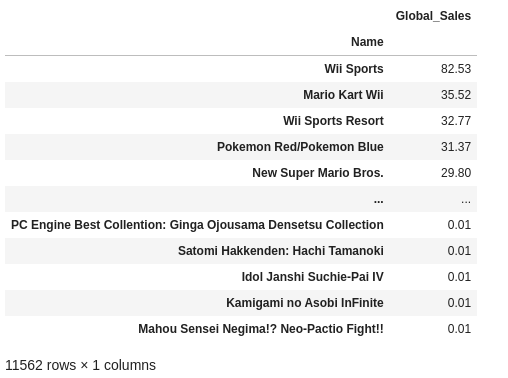The image size is (508, 378).
Task: Click the Global_Sales column header
Action: click(x=433, y=16)
